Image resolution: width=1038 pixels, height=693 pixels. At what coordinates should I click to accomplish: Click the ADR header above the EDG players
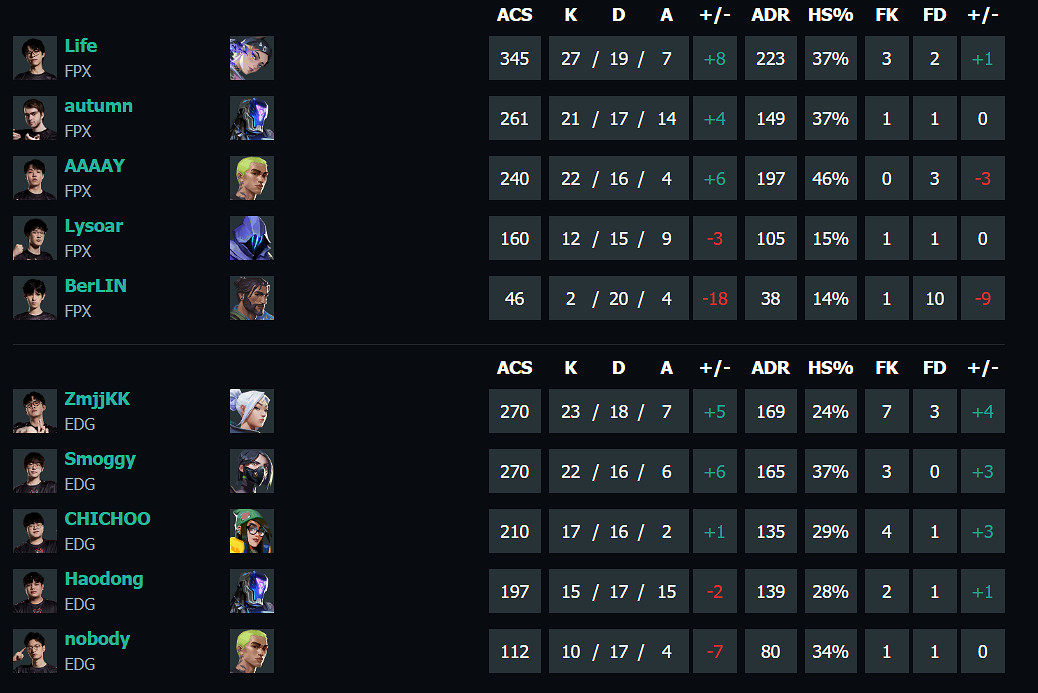pos(770,368)
